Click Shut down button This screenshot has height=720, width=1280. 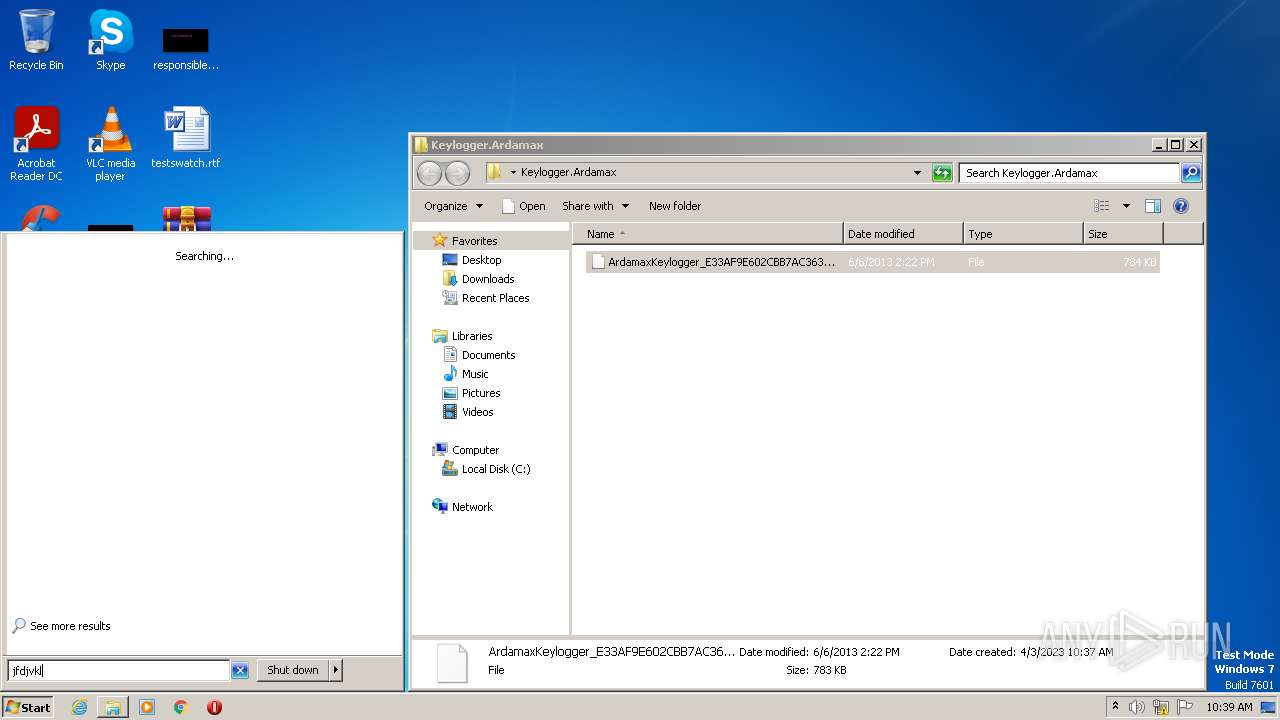[x=293, y=670]
